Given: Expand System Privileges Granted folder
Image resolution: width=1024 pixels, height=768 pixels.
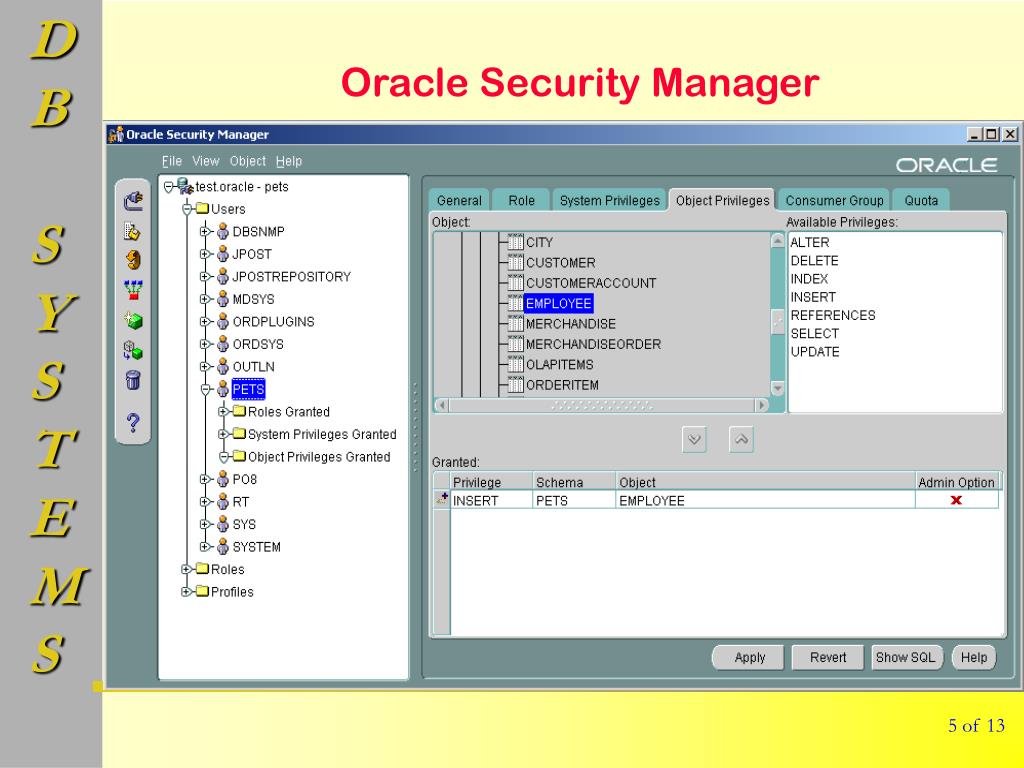Looking at the screenshot, I should point(223,434).
